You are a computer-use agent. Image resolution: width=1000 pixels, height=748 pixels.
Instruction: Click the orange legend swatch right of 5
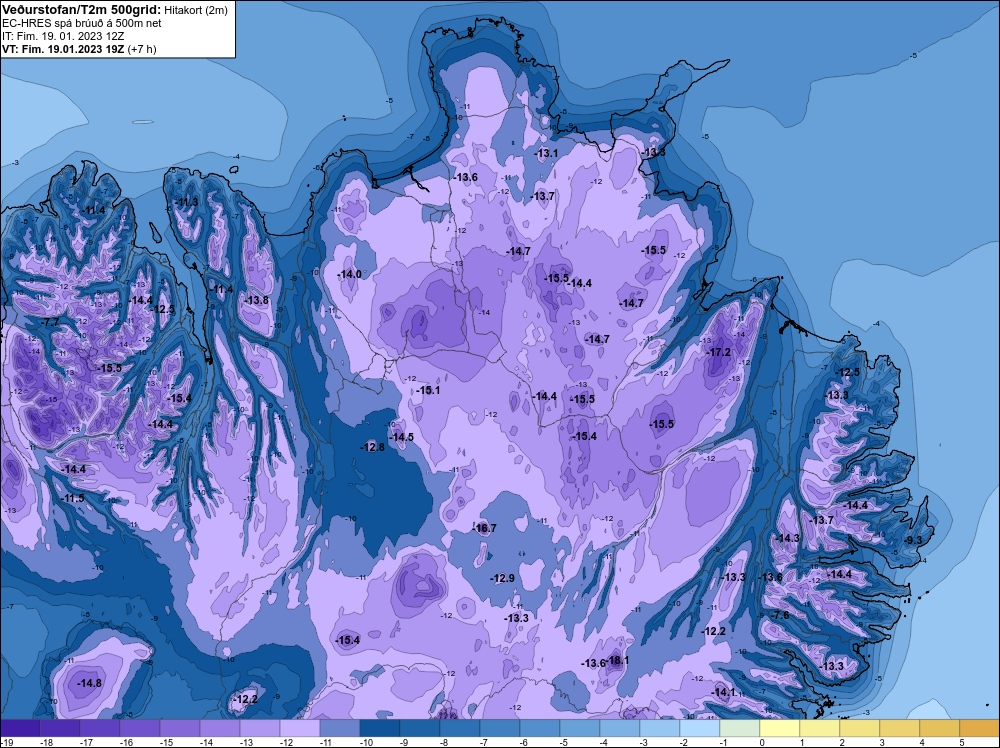(980, 728)
